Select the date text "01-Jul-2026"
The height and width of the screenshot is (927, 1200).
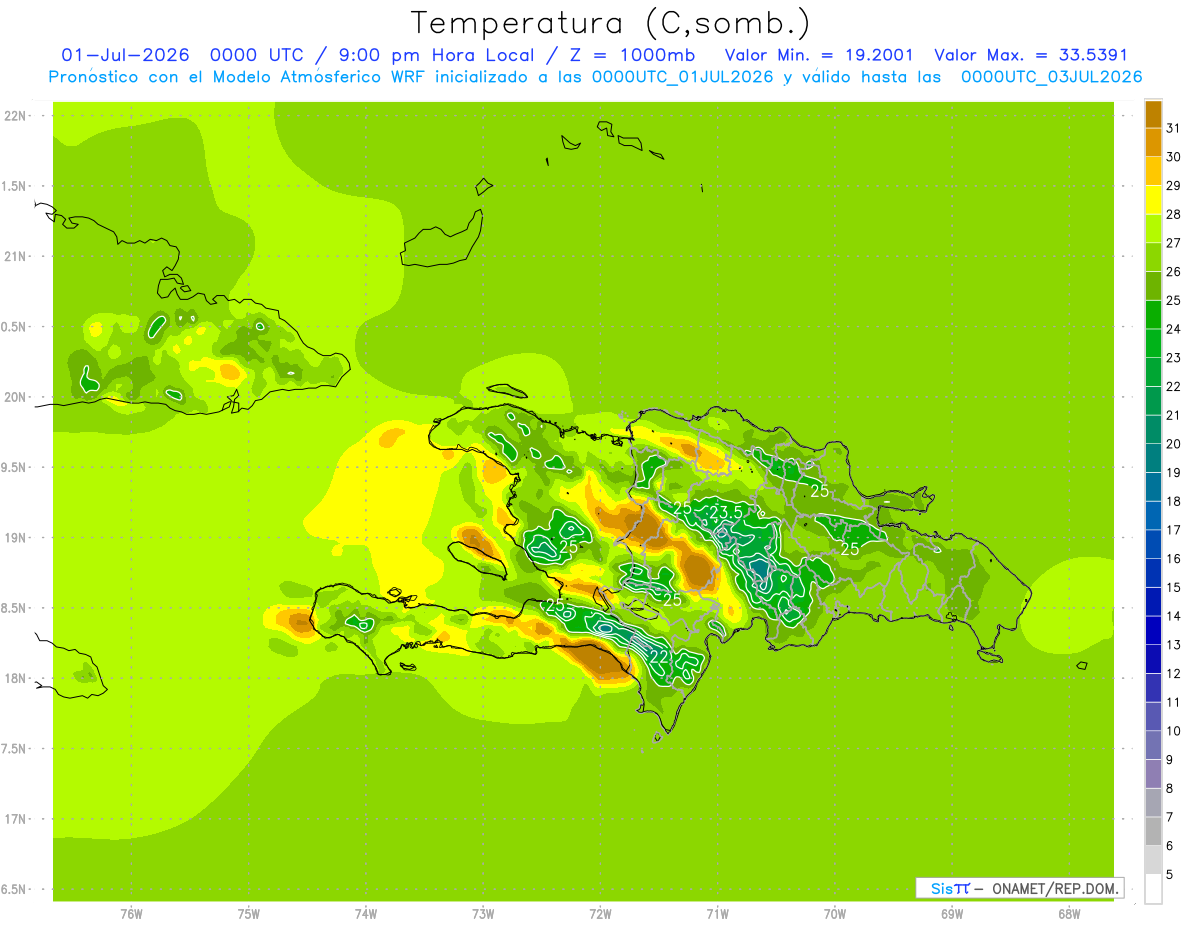click(x=125, y=56)
